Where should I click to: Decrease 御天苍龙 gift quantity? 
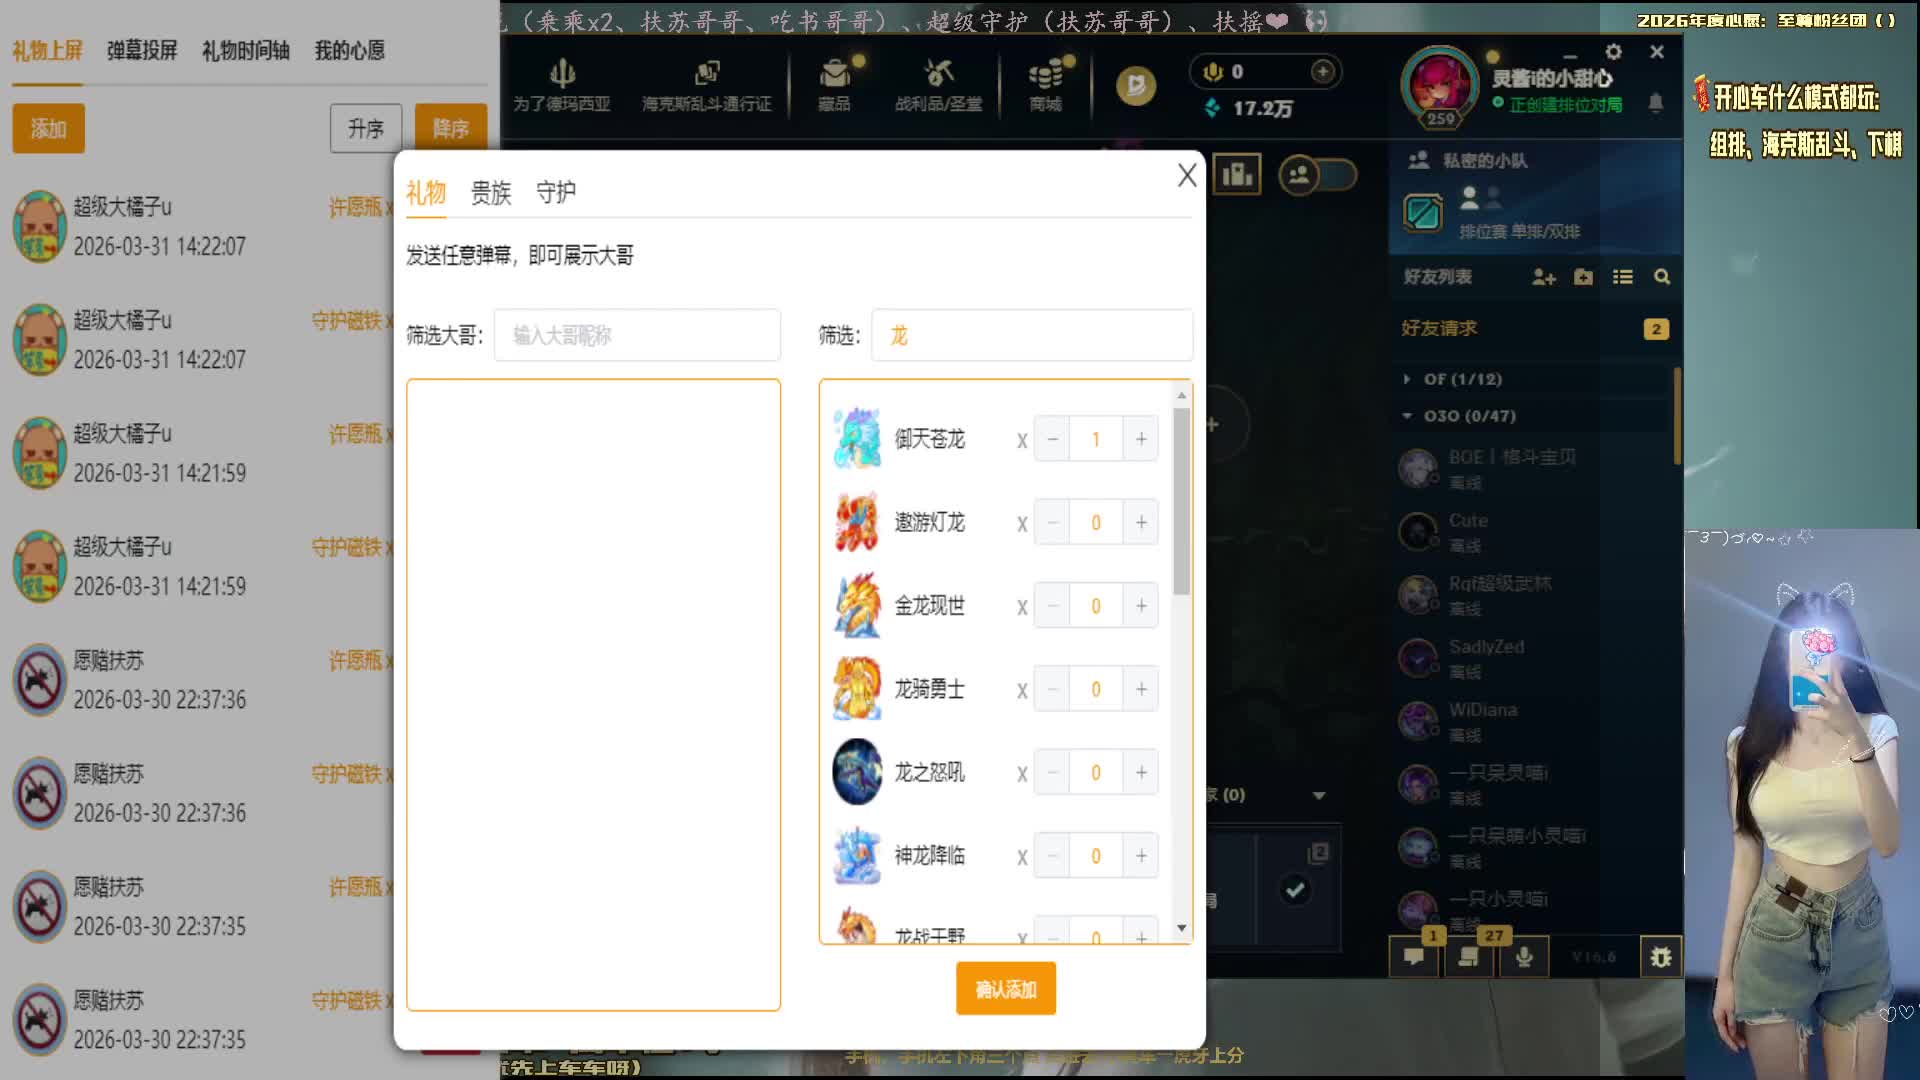pos(1052,440)
